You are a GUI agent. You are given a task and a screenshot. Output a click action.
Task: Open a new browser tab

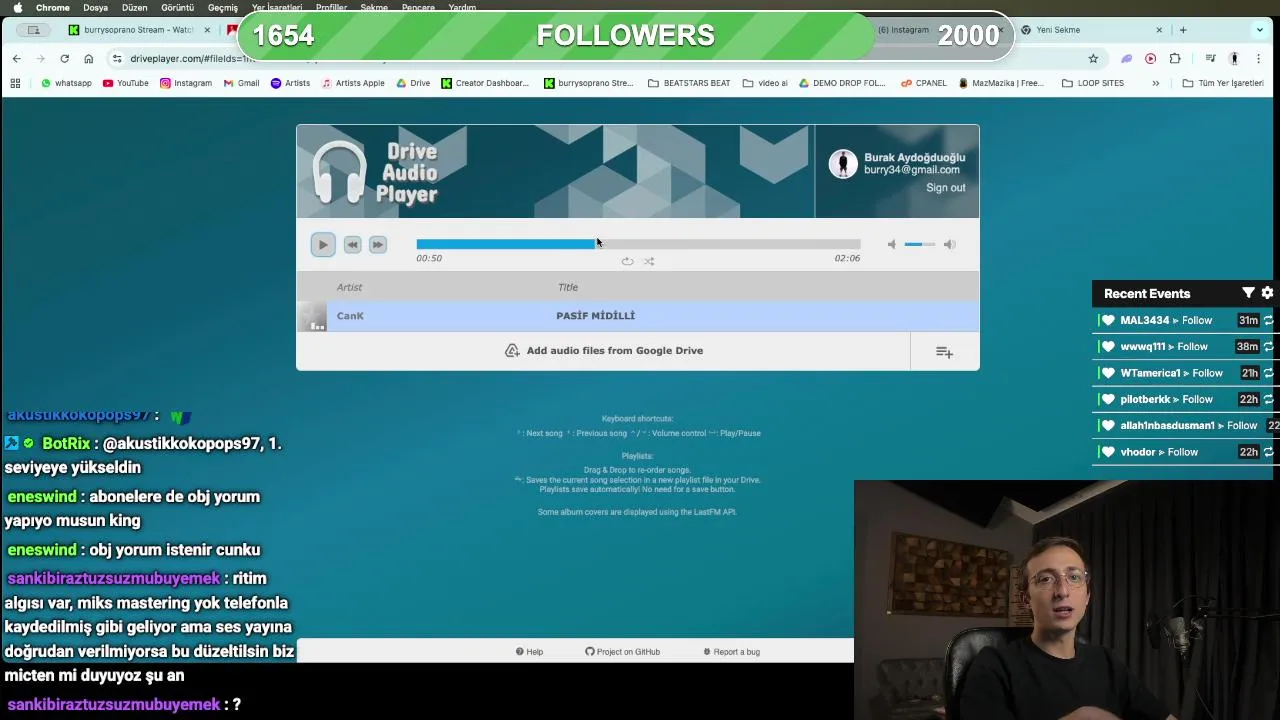[x=1183, y=30]
